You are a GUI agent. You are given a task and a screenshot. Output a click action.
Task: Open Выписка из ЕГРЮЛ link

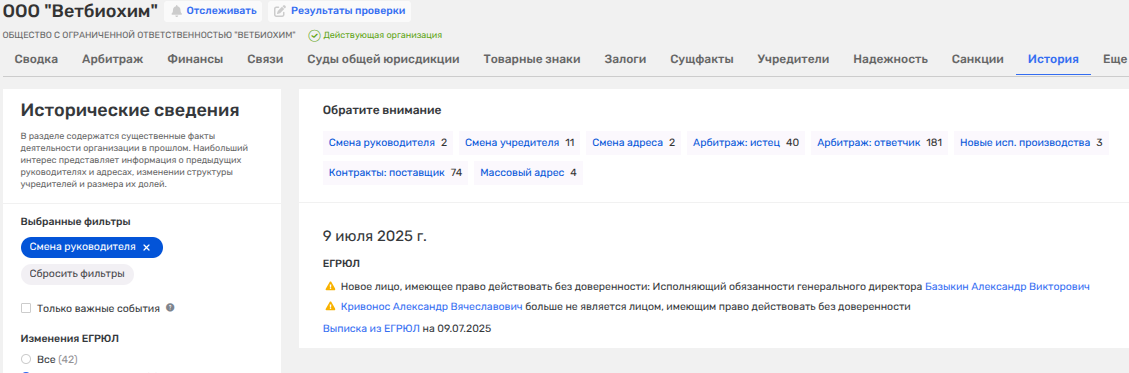click(371, 328)
